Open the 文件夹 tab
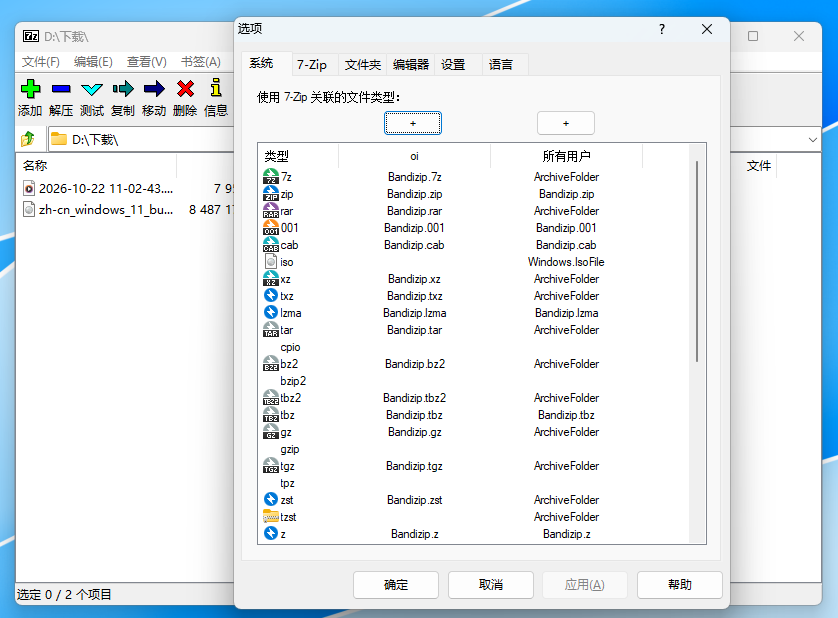 pos(362,65)
